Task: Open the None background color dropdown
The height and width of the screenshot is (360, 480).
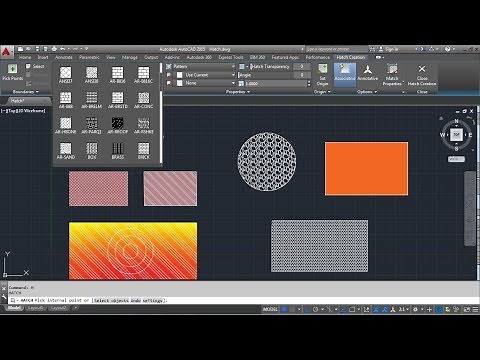Action: pos(206,83)
